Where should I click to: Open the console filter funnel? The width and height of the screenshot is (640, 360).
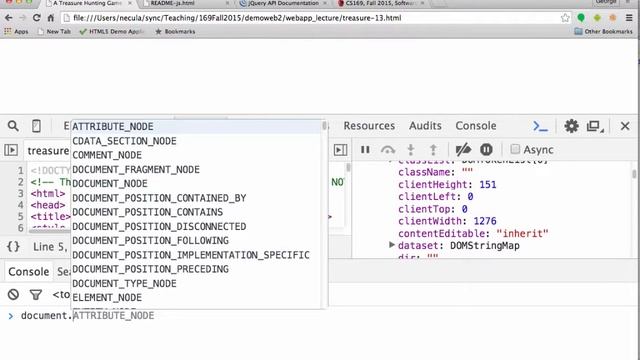pyautogui.click(x=36, y=294)
